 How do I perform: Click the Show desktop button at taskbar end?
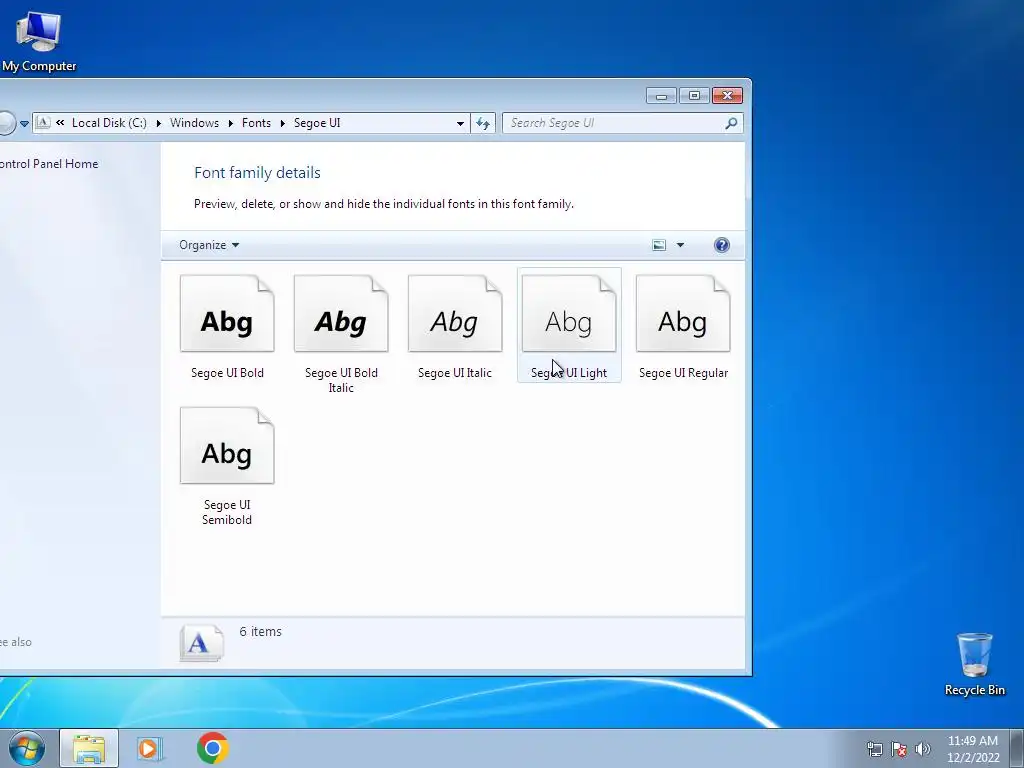pos(1017,748)
